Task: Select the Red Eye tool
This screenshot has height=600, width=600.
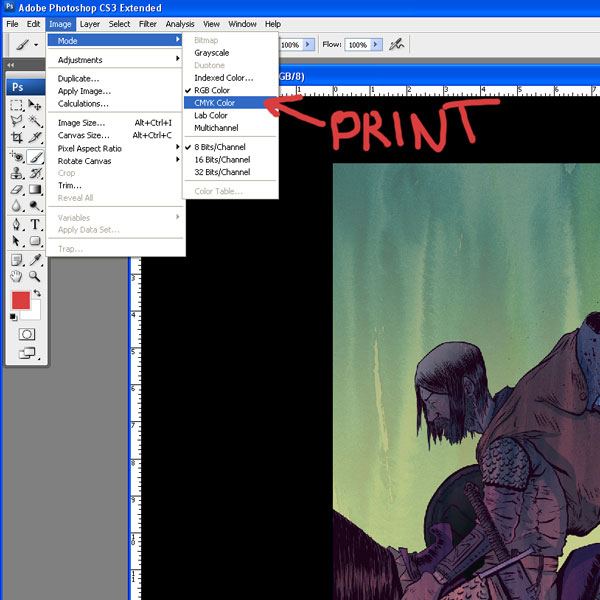Action: click(16, 157)
